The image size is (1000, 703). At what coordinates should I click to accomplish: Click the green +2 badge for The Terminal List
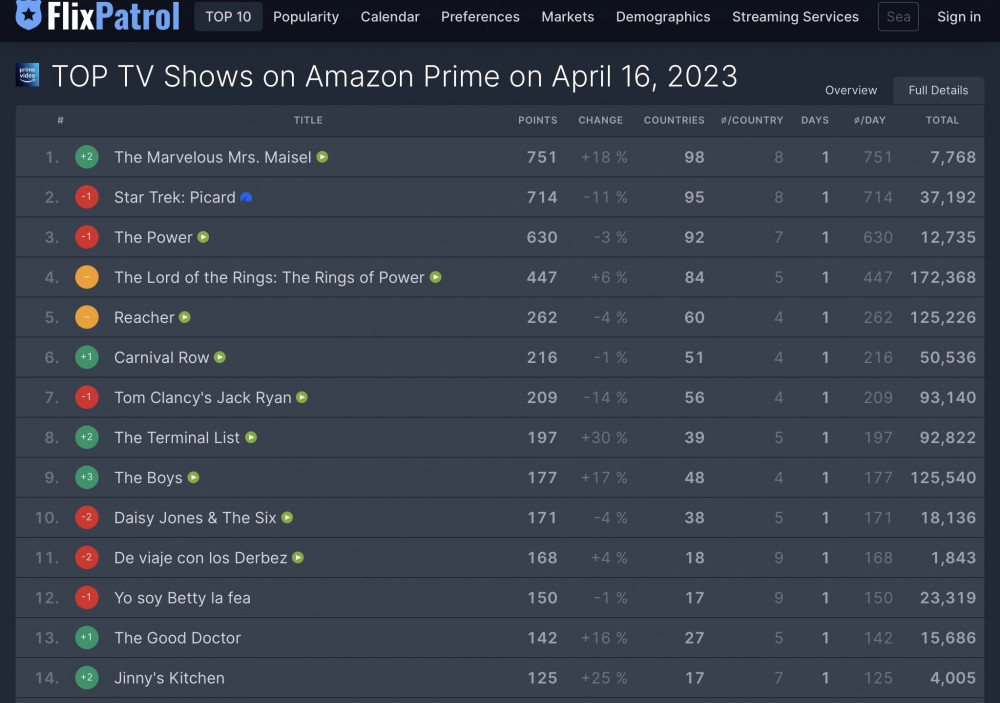(87, 437)
